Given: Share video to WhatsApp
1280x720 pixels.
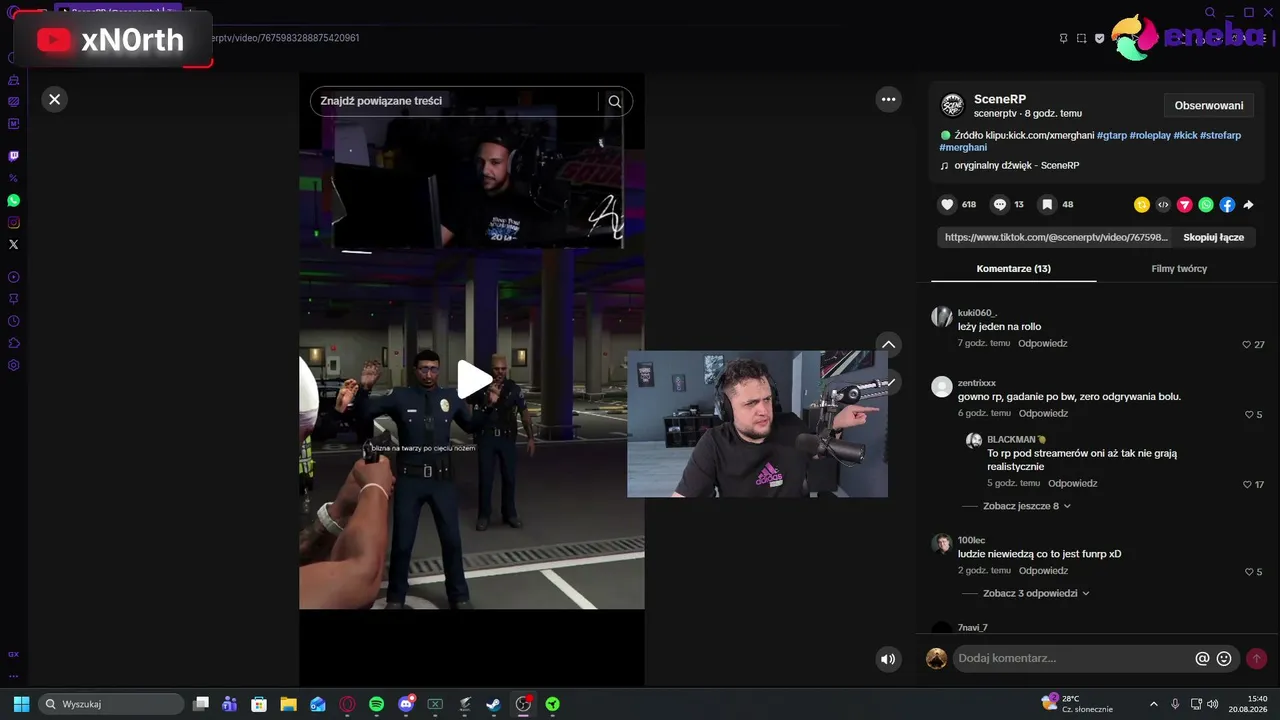Looking at the screenshot, I should [1206, 205].
